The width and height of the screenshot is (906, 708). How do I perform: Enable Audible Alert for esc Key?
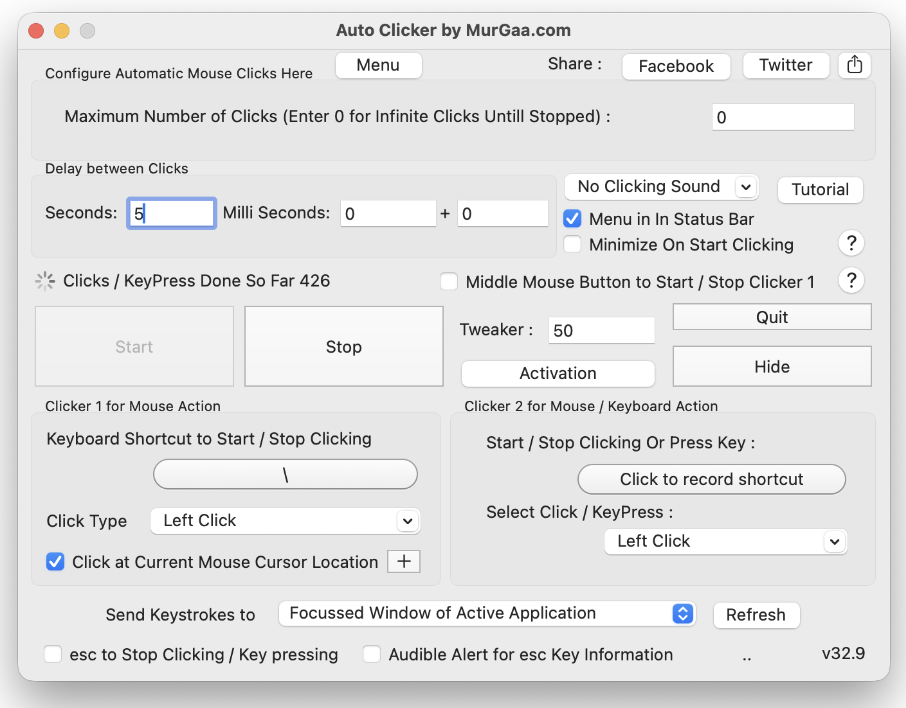372,655
